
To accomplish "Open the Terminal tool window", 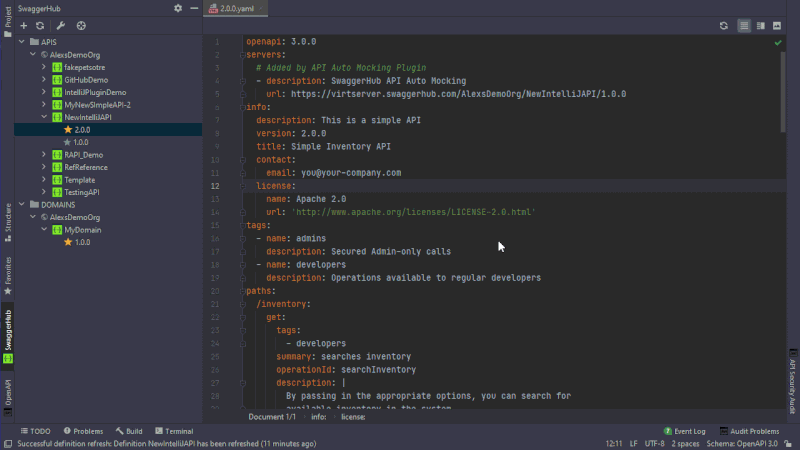I will click(x=174, y=431).
